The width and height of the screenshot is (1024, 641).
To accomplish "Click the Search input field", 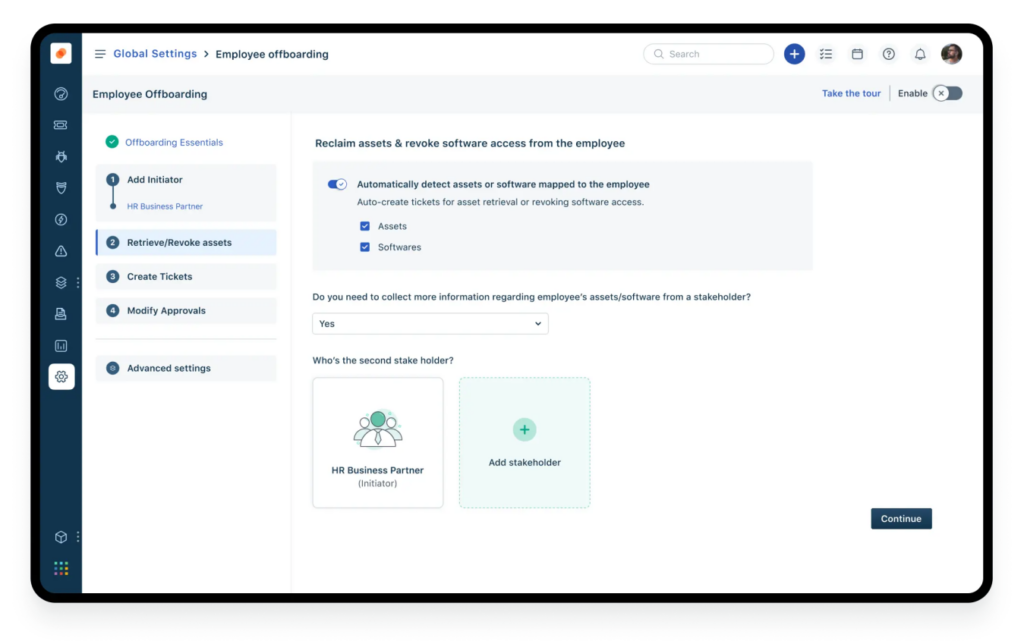I will click(709, 54).
